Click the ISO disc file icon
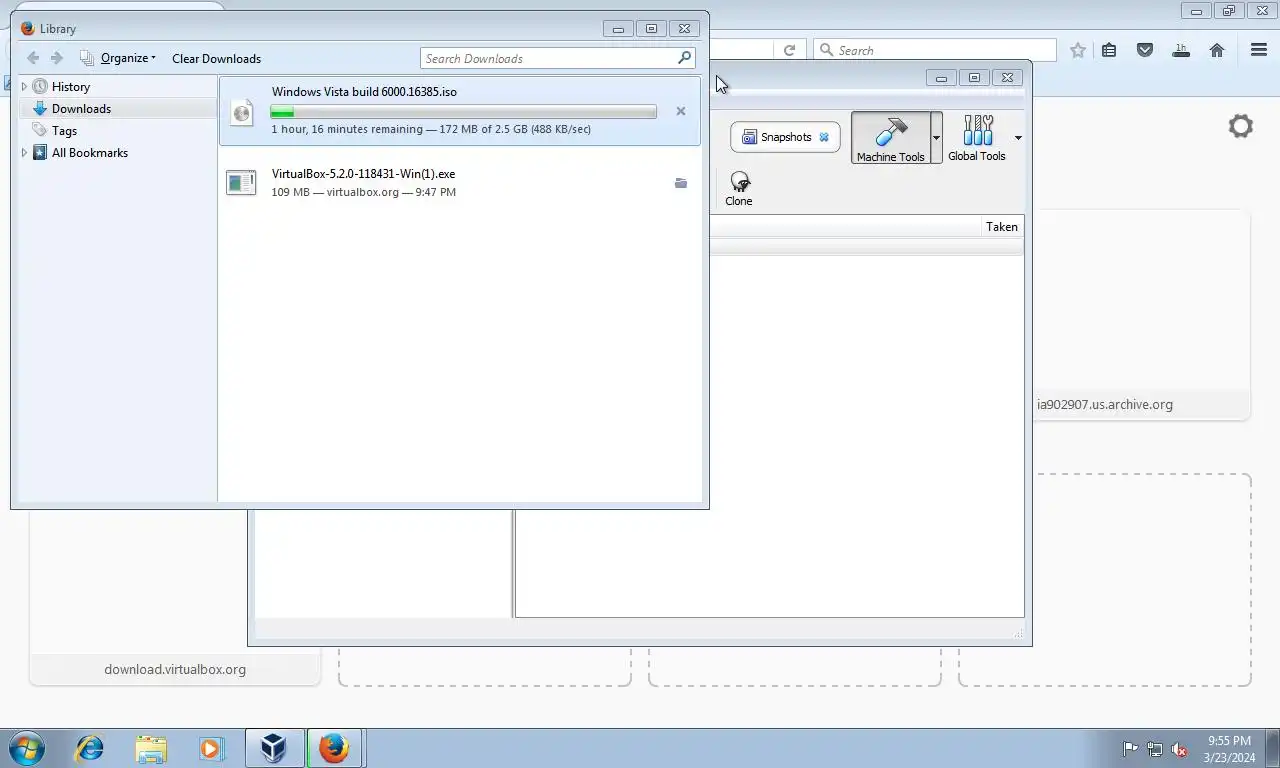1280x768 pixels. pos(242,111)
